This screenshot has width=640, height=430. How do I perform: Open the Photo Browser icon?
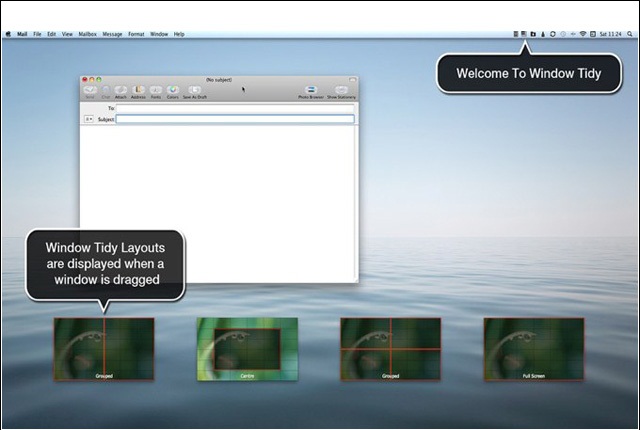[x=311, y=90]
